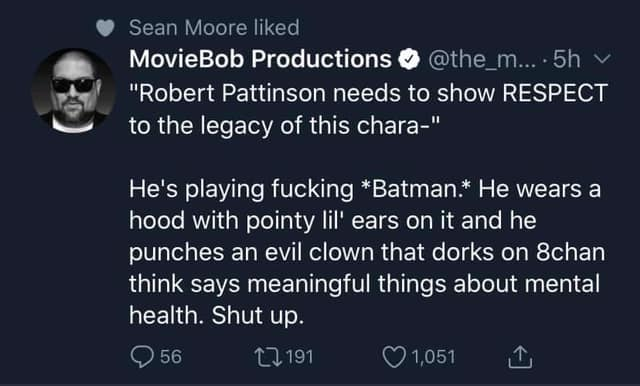Open the 5h timestamp link
The height and width of the screenshot is (386, 640).
point(567,59)
